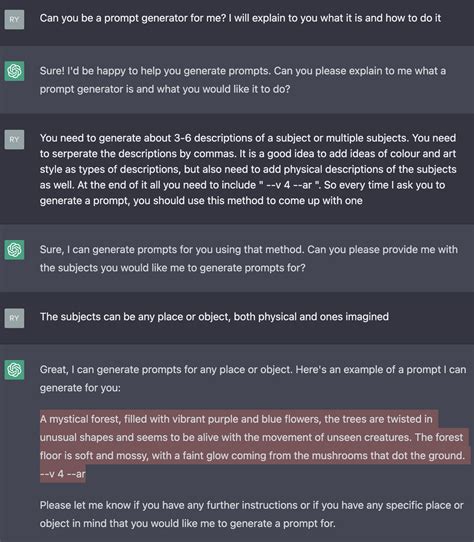Click the reply 'Sure! I'd be happy to help'

243,80
